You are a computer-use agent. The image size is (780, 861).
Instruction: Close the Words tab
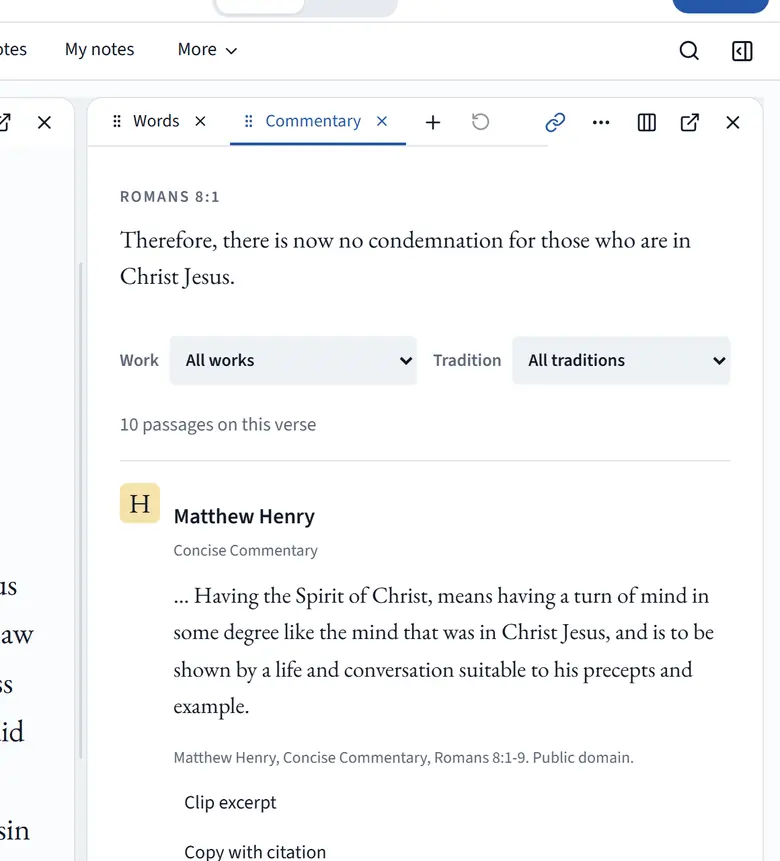point(200,121)
